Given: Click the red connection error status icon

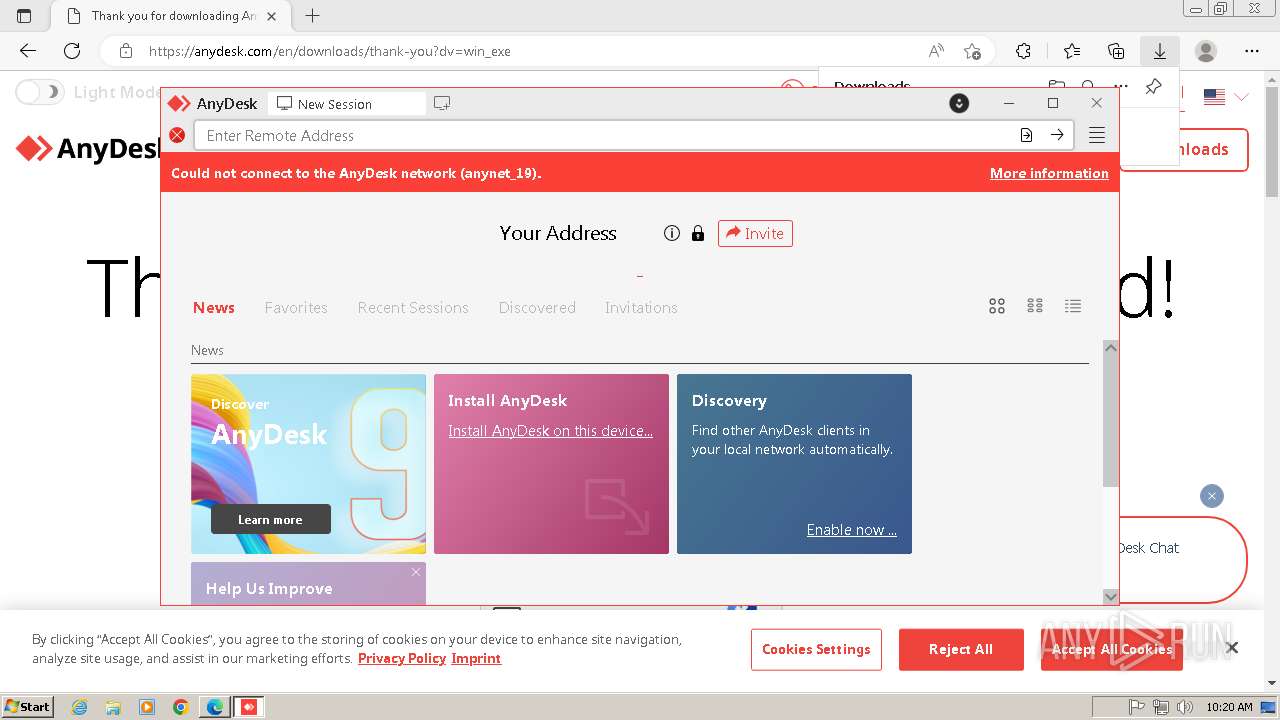Looking at the screenshot, I should tap(177, 135).
